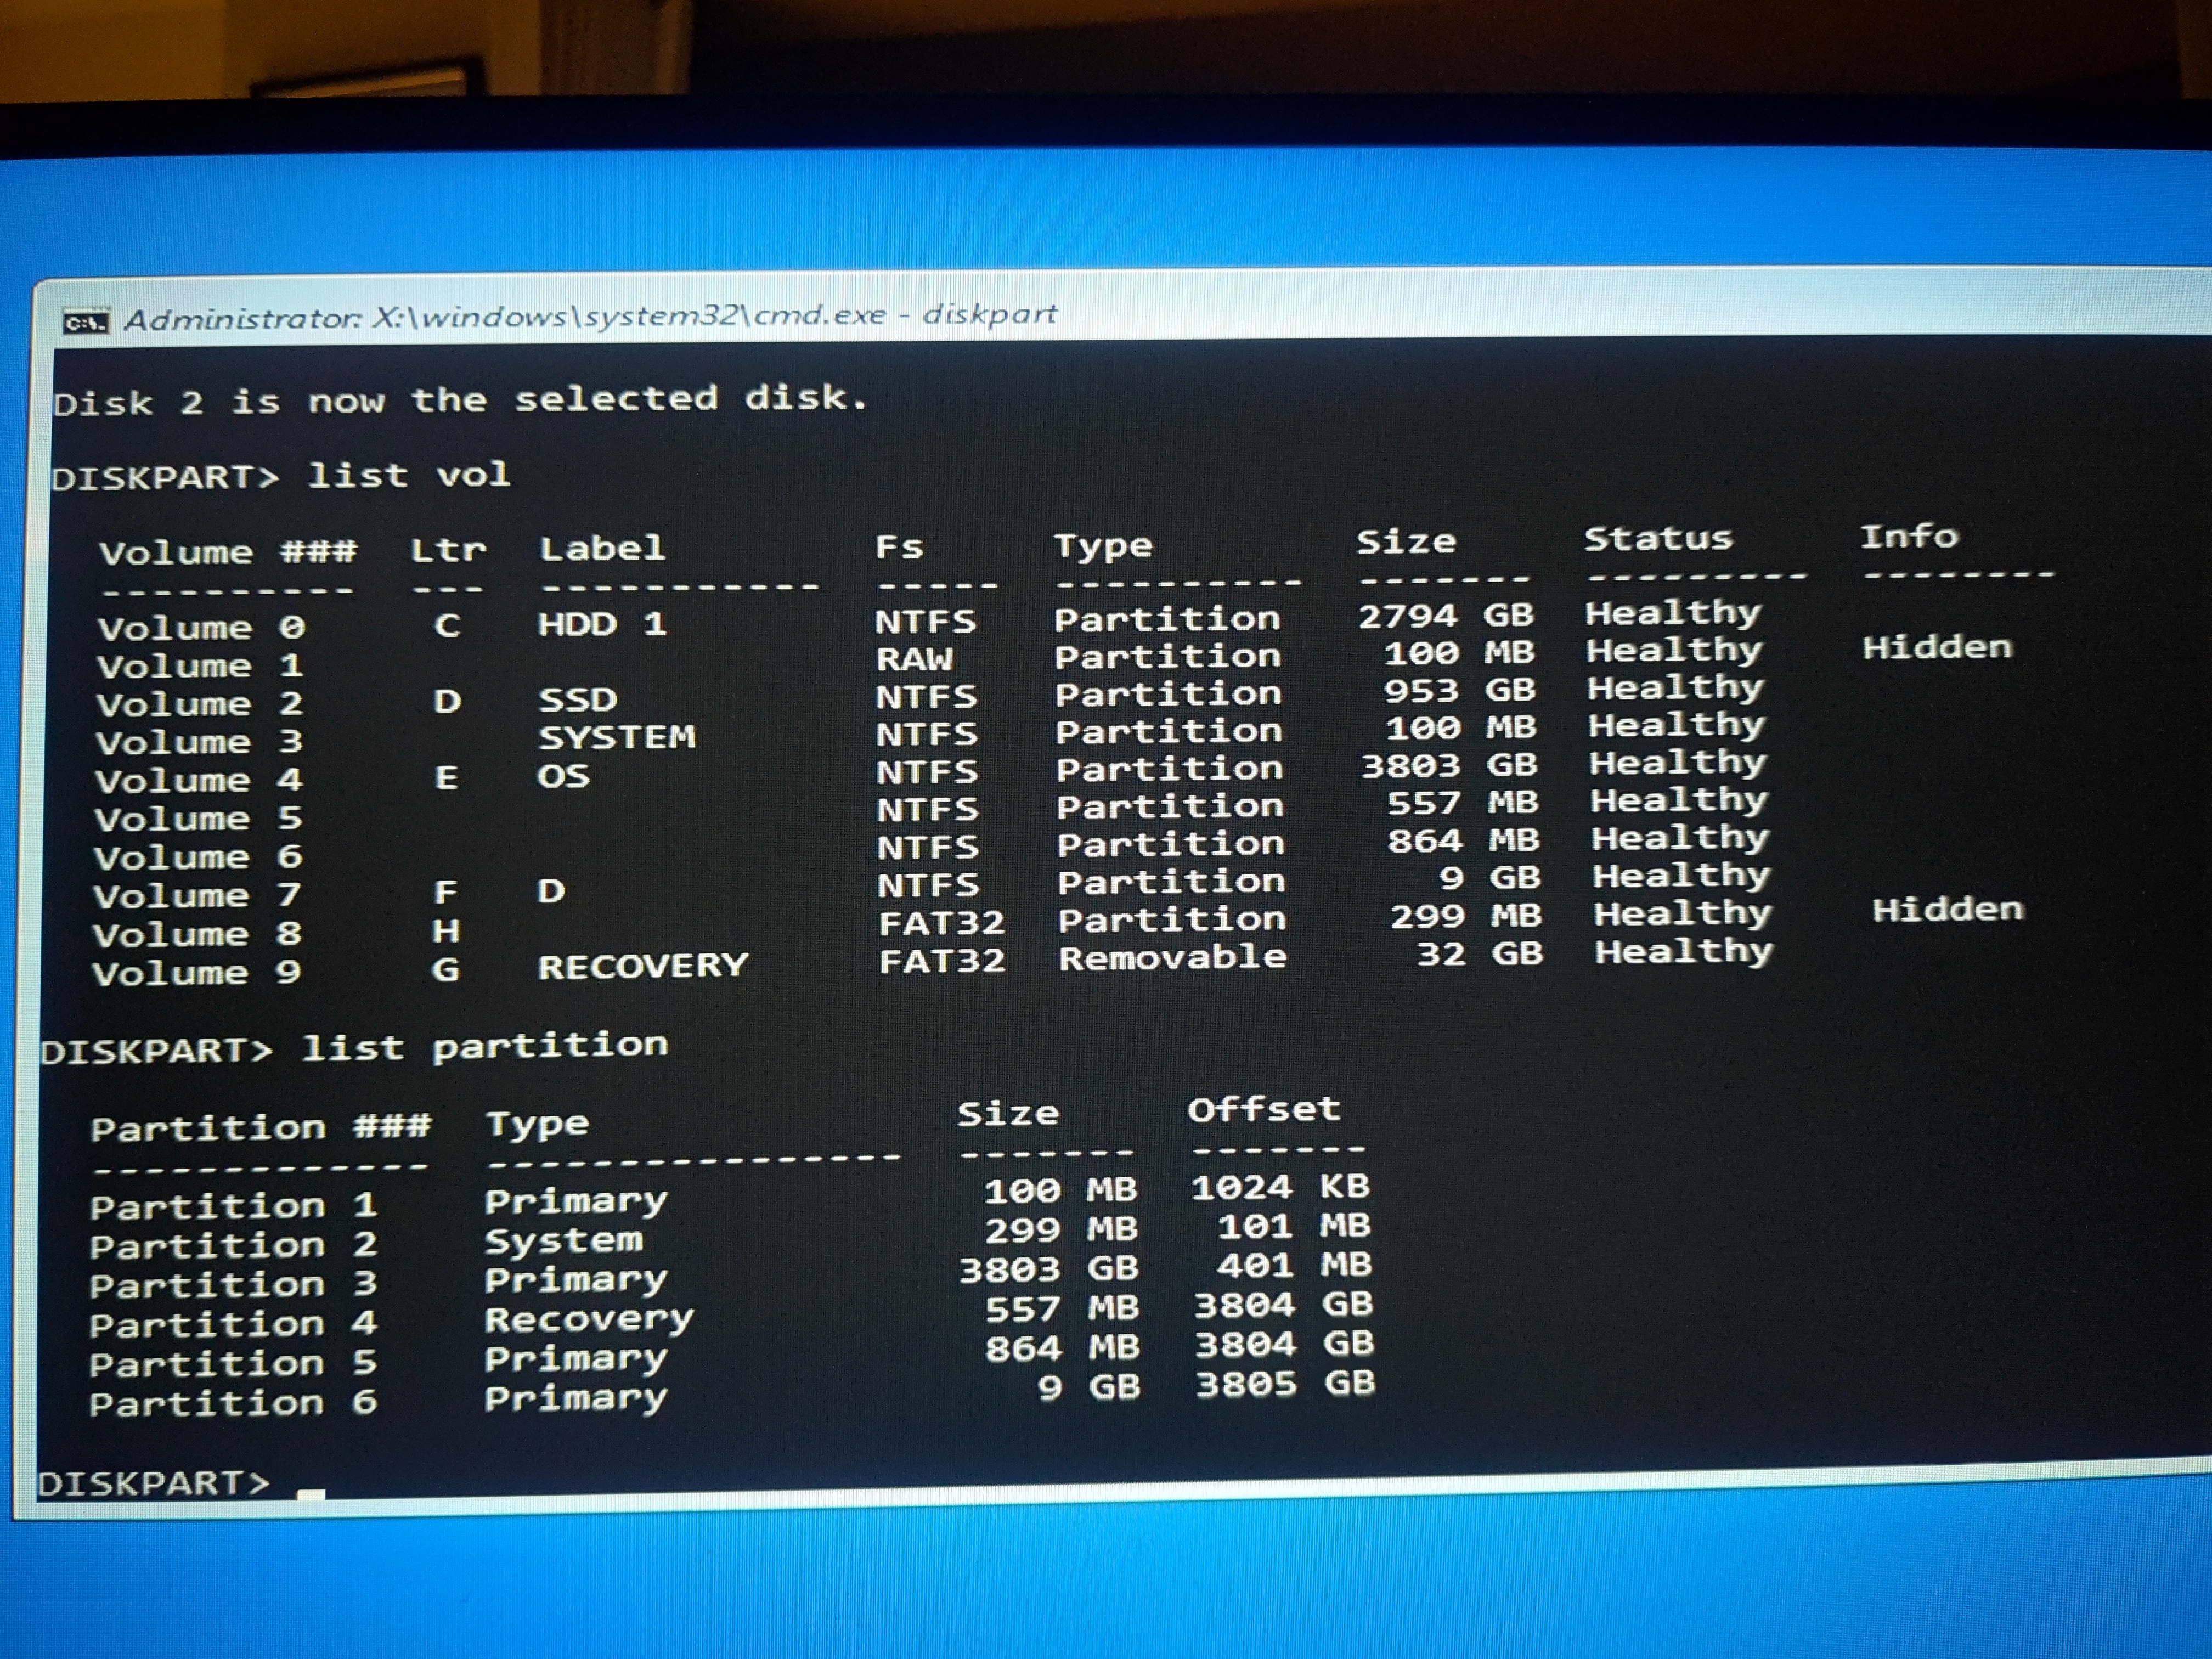The width and height of the screenshot is (2212, 1659).
Task: Click the '2794 GB' size value
Action: 1446,616
